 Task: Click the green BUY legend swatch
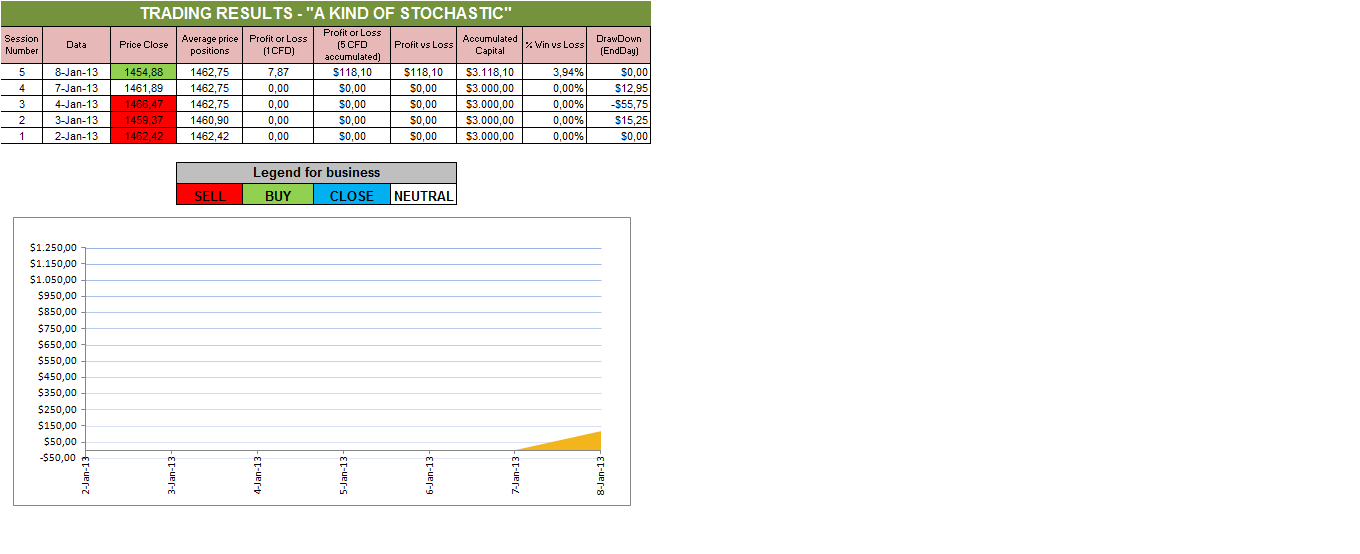click(x=277, y=195)
